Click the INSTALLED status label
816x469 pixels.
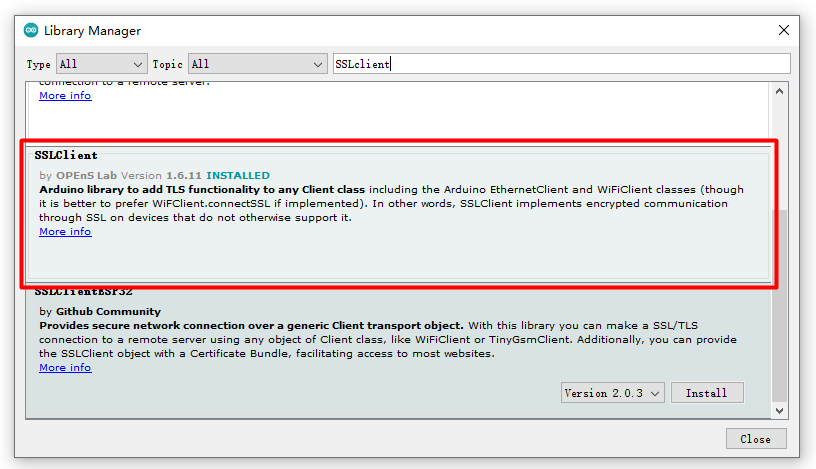tap(238, 175)
